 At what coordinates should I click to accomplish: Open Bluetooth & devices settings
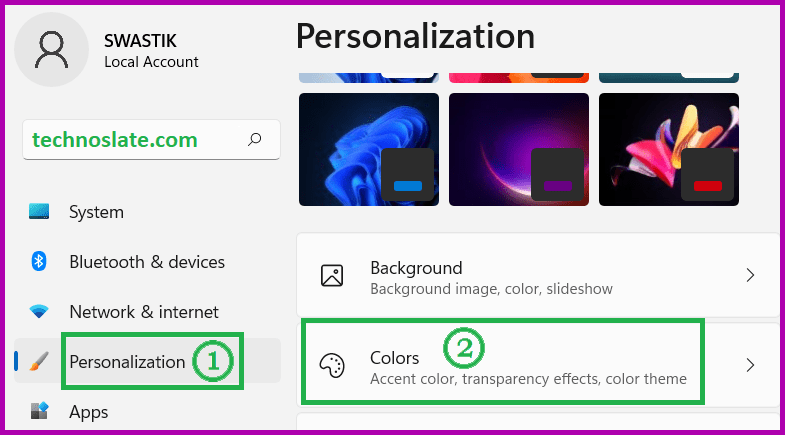coord(148,262)
